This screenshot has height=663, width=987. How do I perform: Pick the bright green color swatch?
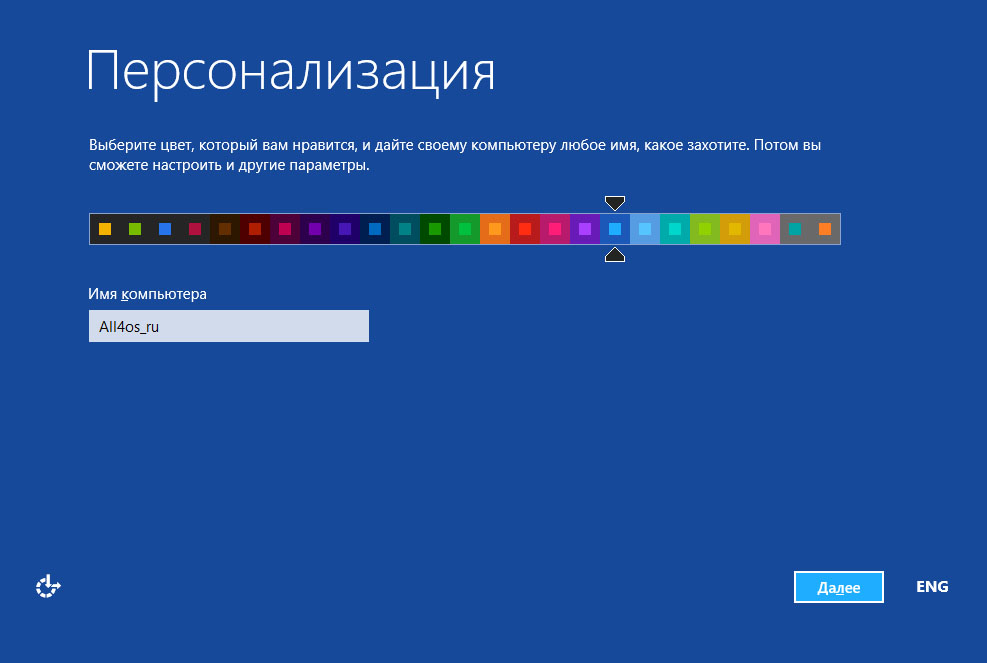point(465,229)
